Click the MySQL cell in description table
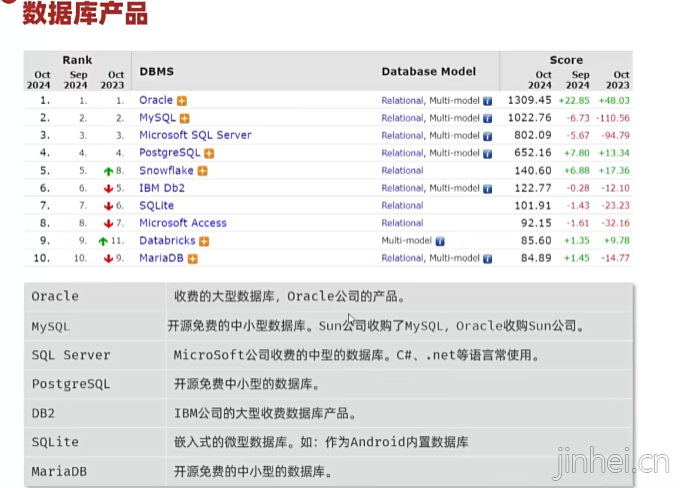Viewport: 680px width, 488px height. click(95, 326)
